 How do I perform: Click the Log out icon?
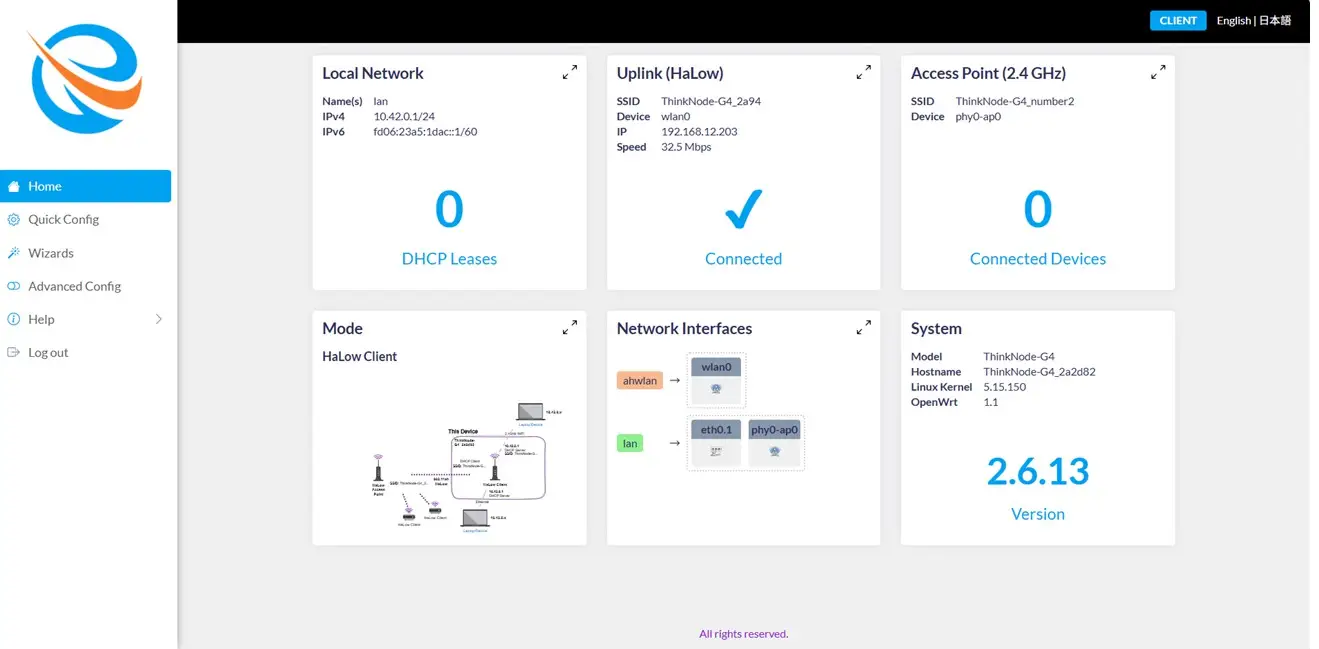click(14, 352)
